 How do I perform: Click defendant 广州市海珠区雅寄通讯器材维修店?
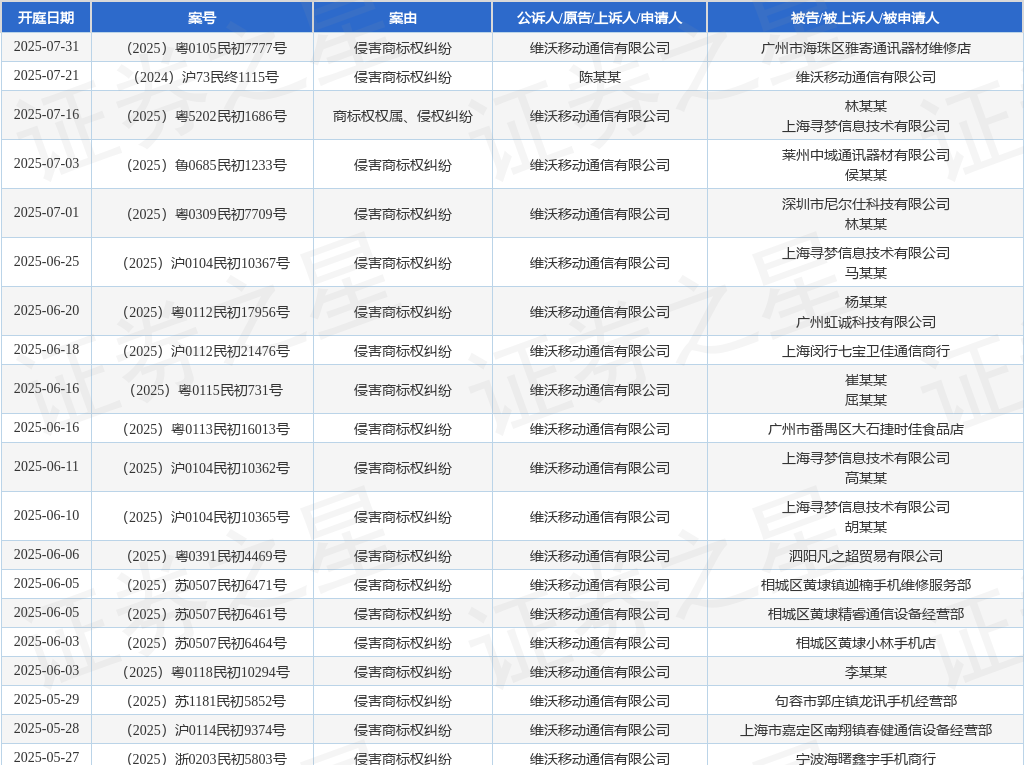(x=865, y=48)
